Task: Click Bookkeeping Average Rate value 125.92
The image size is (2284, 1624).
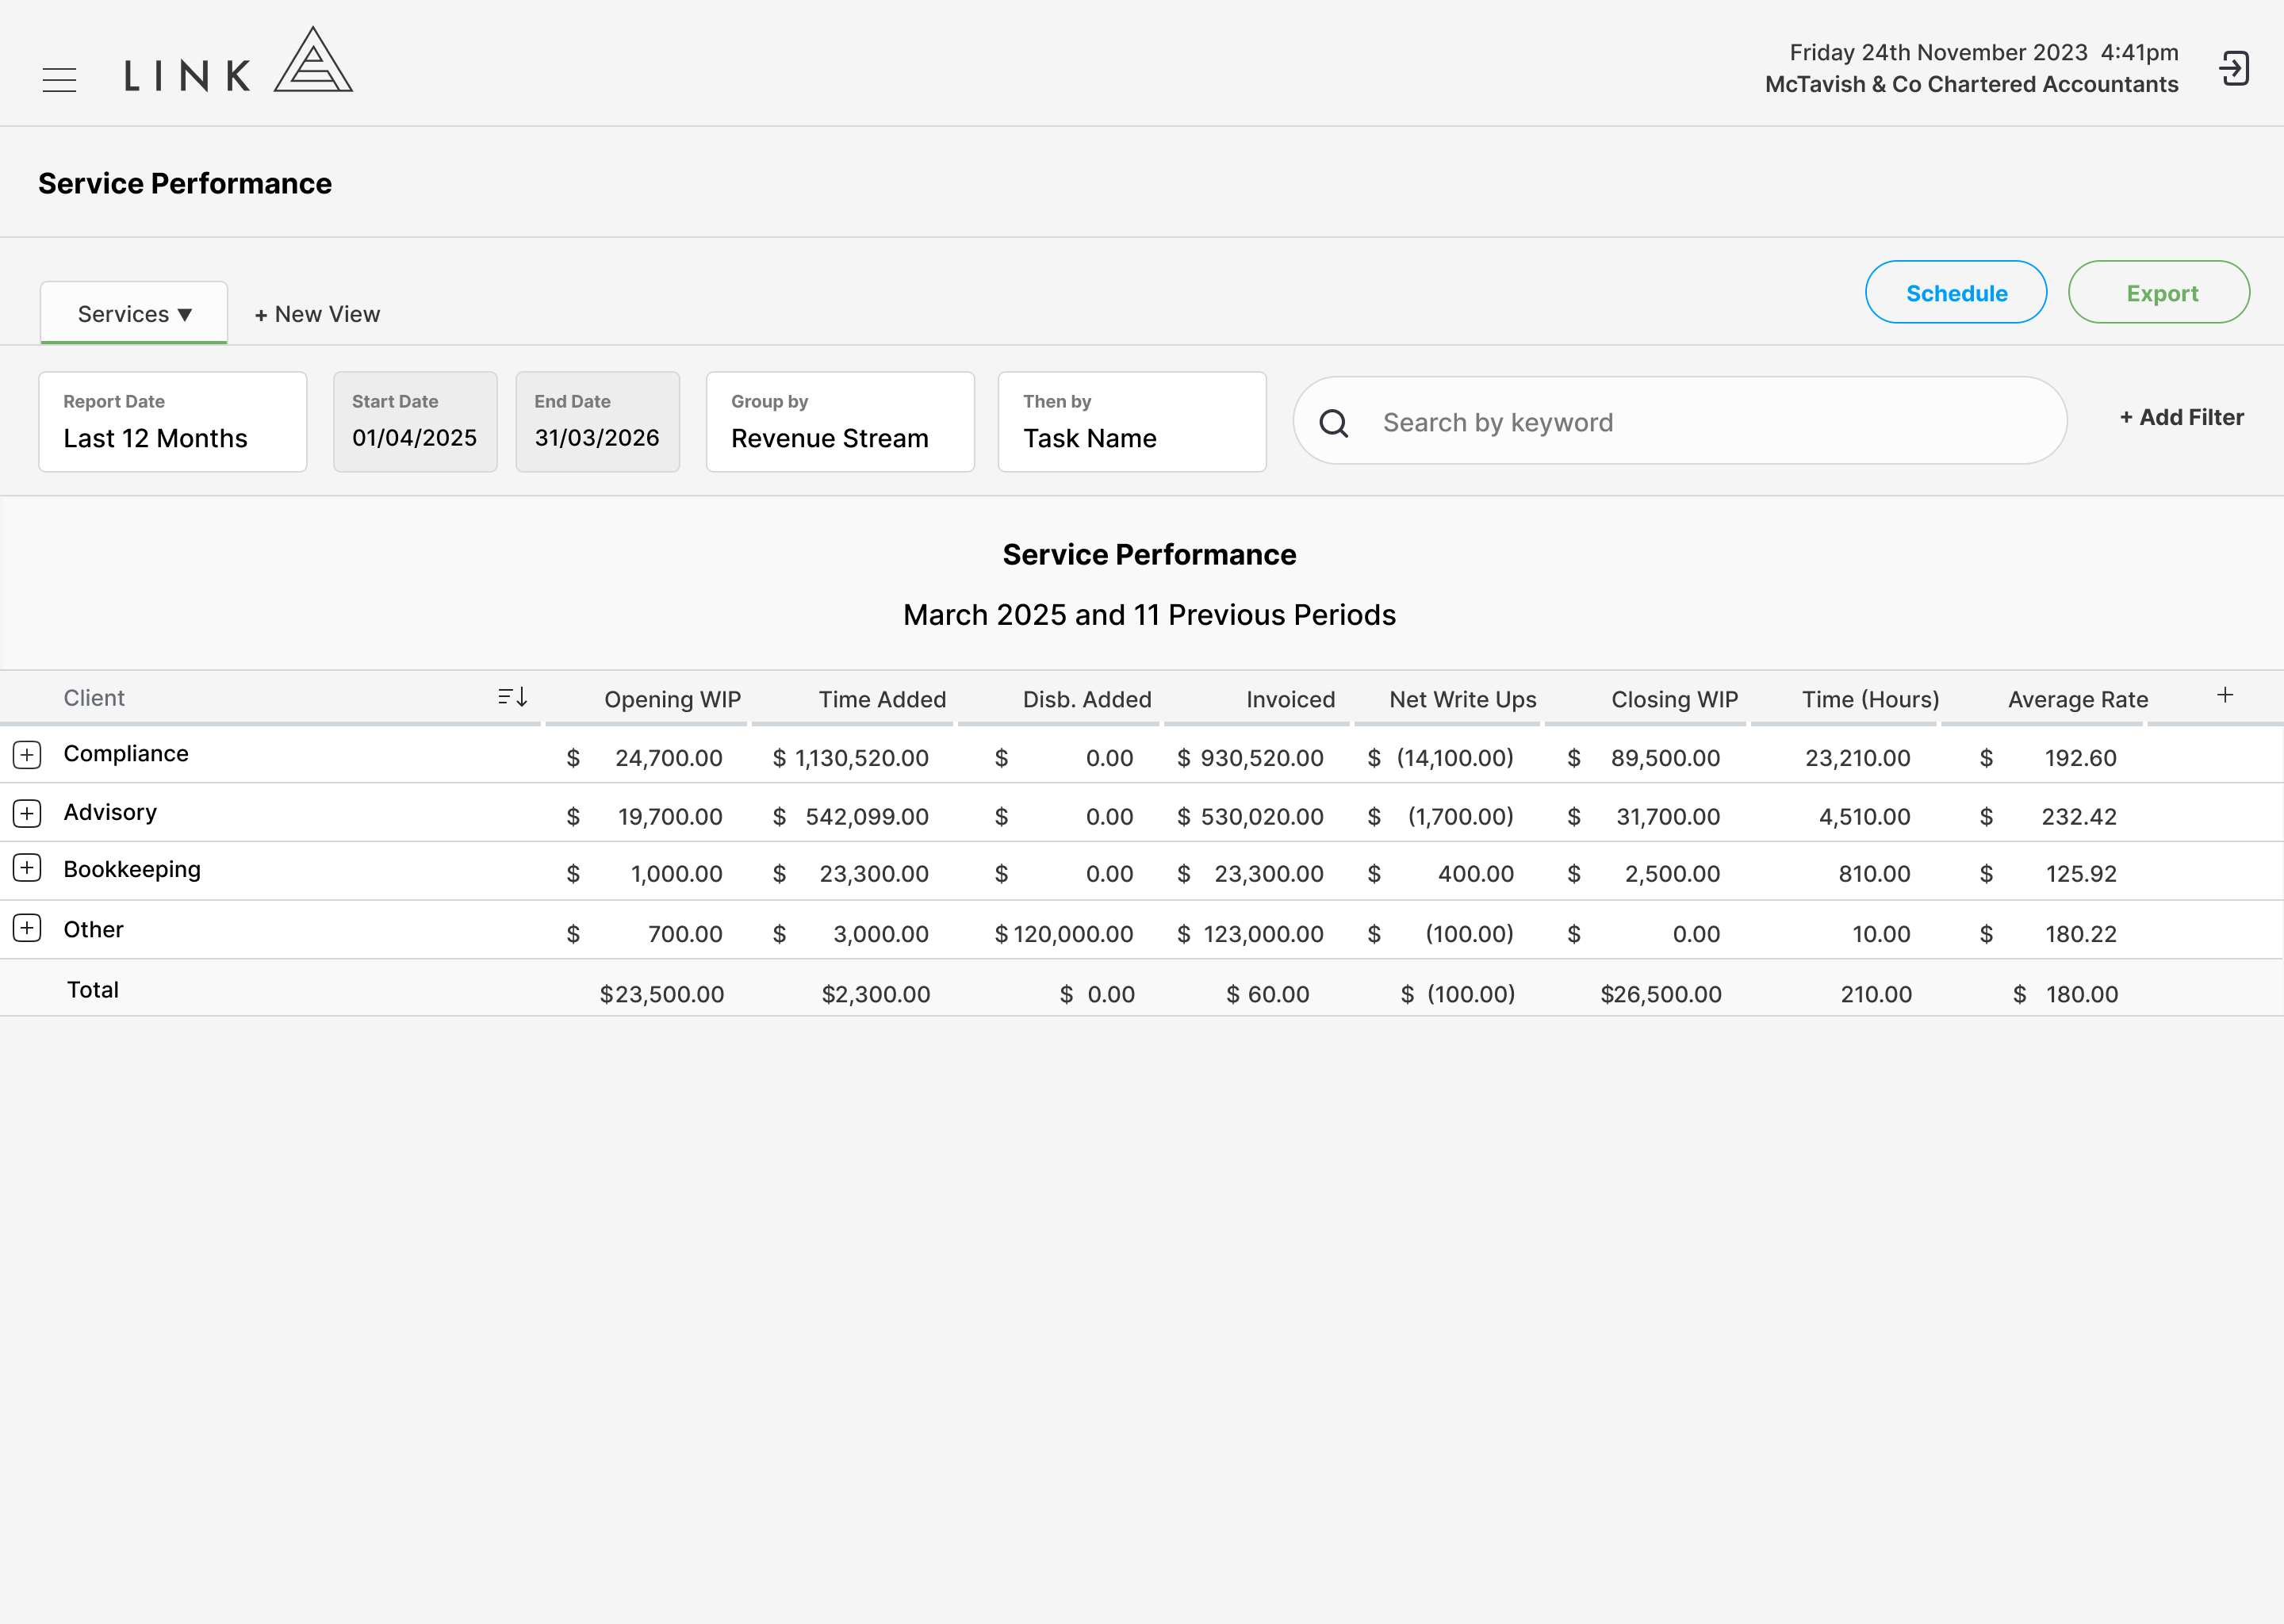Action: [x=2081, y=873]
